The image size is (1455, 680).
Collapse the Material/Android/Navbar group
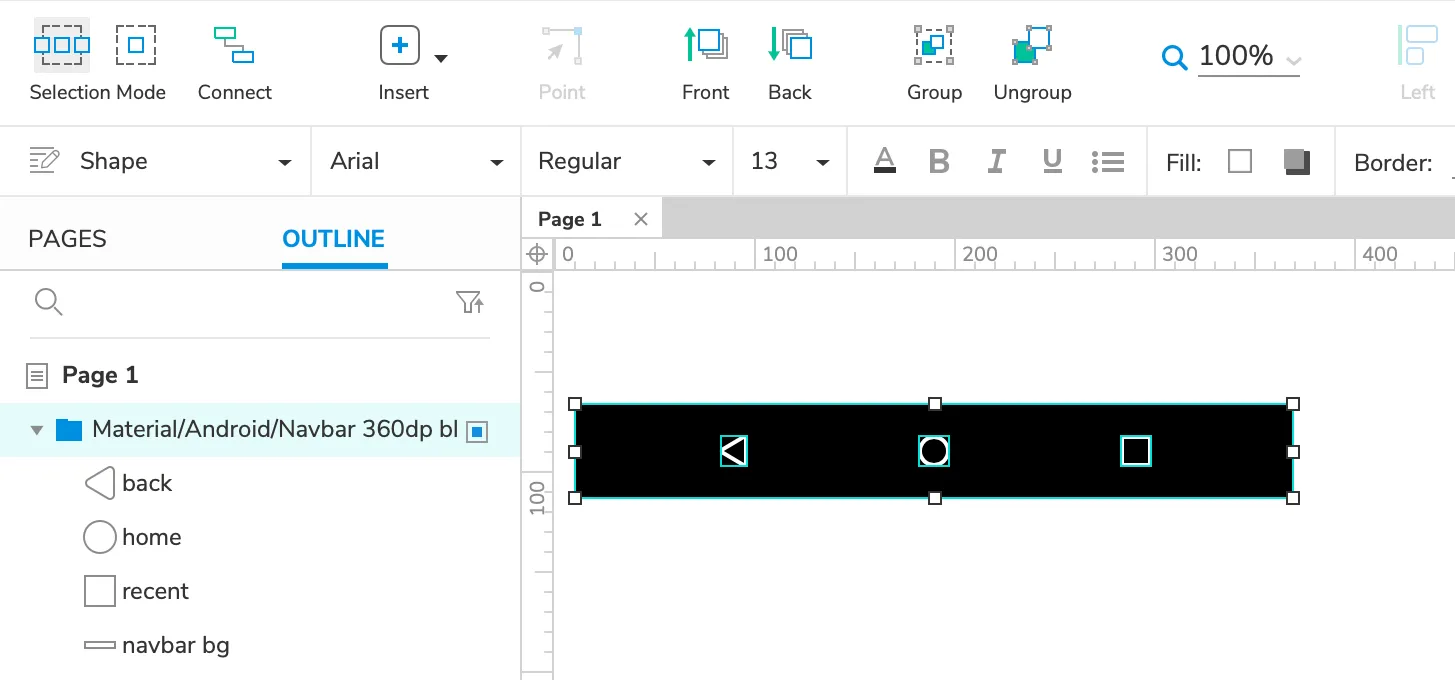(x=37, y=431)
